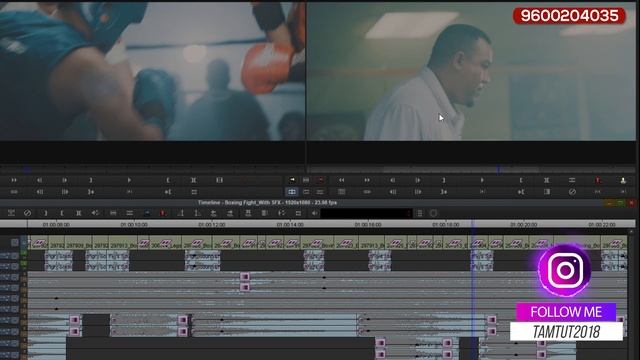Click the source monitor position bar
Image resolution: width=640 pixels, height=360 pixels.
[152, 169]
